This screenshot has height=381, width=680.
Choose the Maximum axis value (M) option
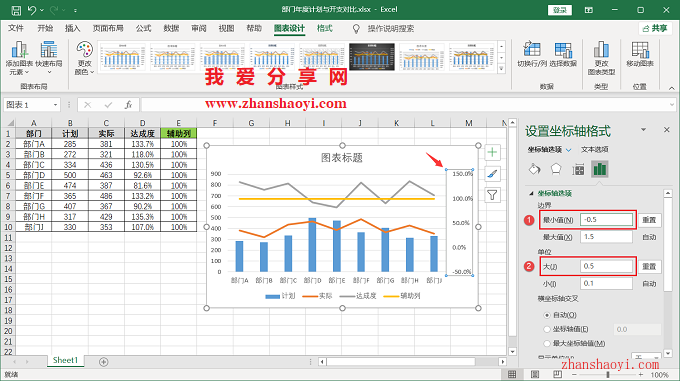coord(547,343)
